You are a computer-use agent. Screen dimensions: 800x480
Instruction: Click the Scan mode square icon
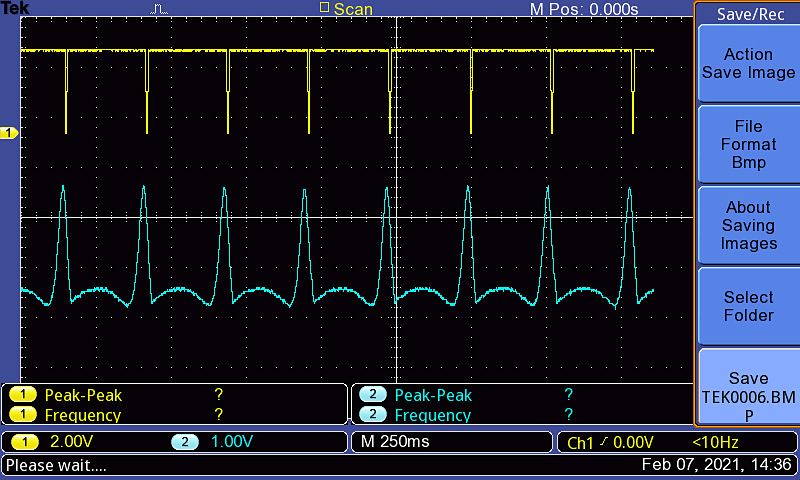[x=323, y=8]
